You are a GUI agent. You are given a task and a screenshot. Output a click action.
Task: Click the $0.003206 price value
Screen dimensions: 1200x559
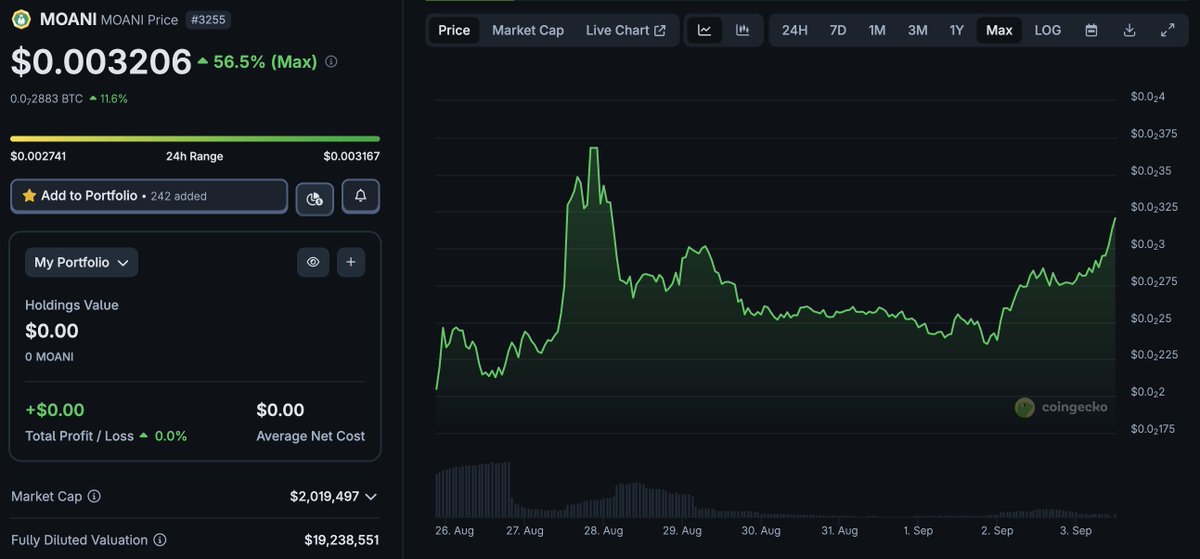[101, 62]
